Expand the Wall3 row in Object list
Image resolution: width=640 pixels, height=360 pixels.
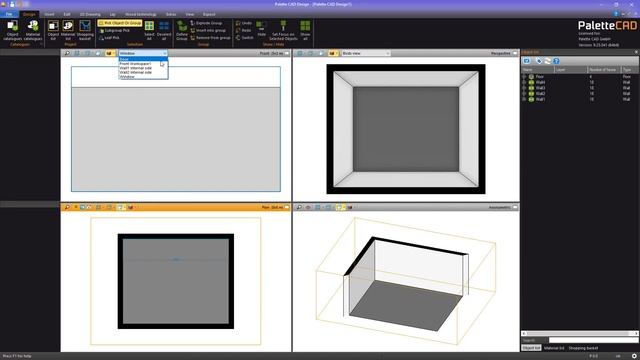(524, 88)
